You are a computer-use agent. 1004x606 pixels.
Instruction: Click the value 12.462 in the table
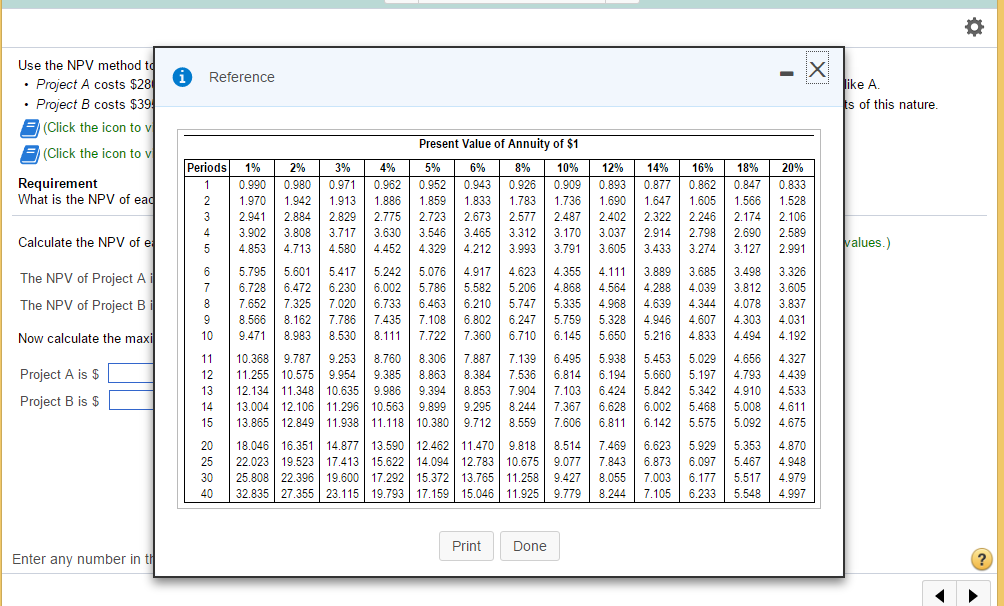tap(432, 446)
